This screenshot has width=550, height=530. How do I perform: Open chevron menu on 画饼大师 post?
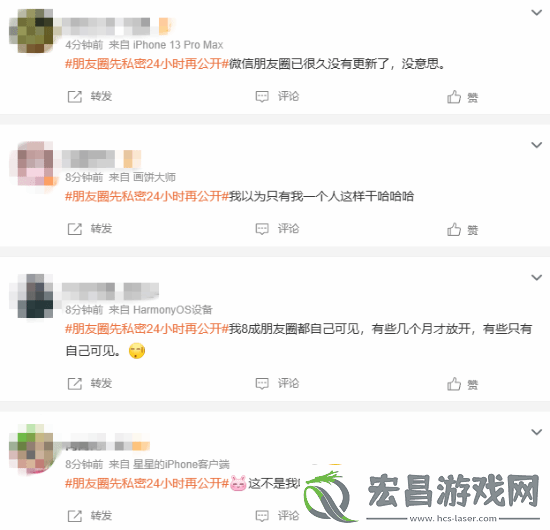coord(537,145)
